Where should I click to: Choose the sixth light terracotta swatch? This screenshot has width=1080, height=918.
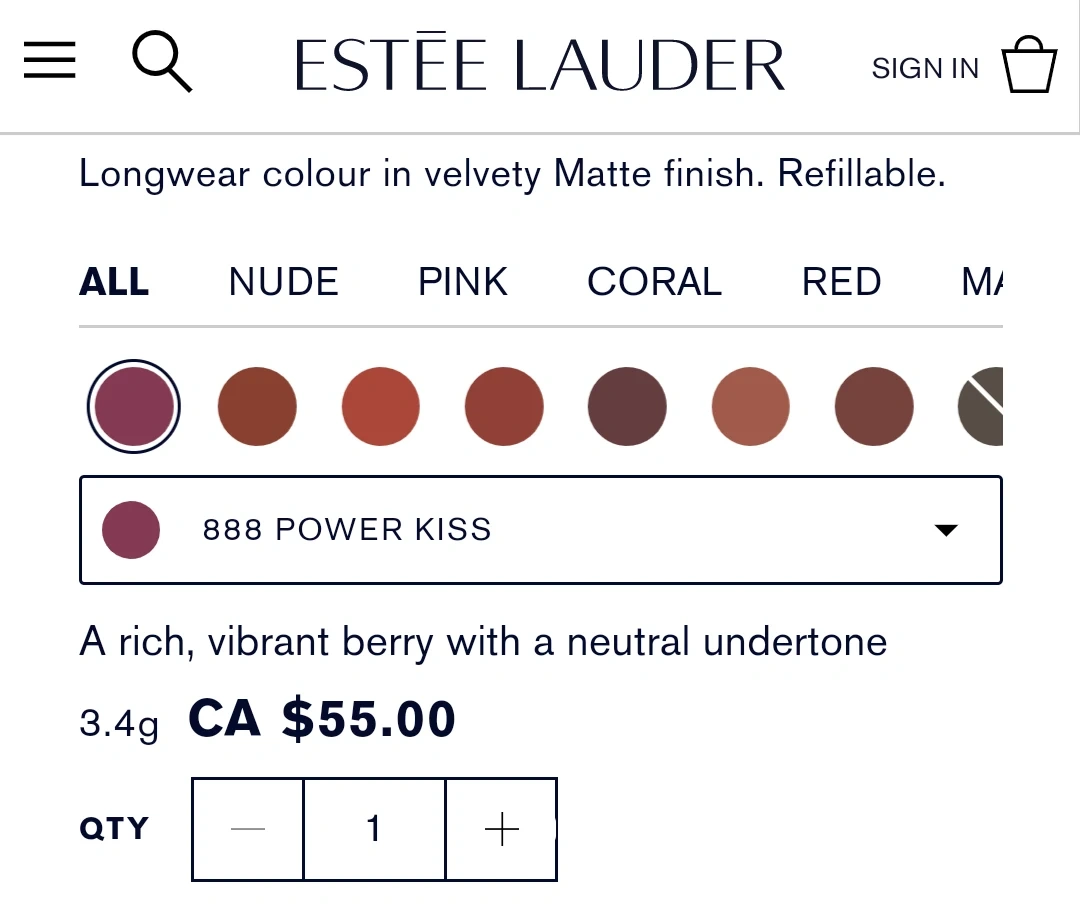point(751,407)
